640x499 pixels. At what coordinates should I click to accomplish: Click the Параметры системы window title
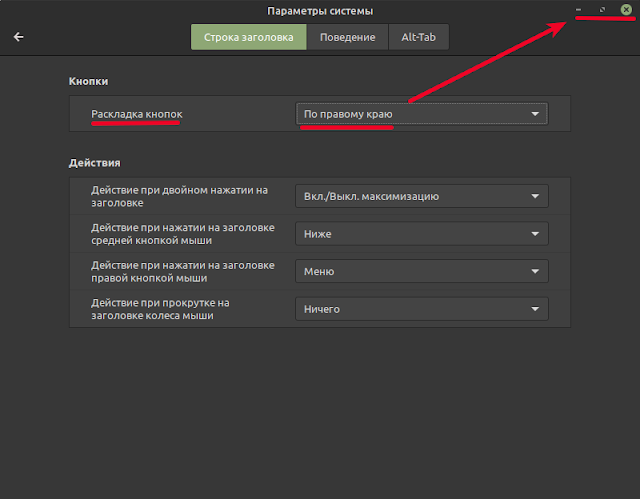[320, 11]
